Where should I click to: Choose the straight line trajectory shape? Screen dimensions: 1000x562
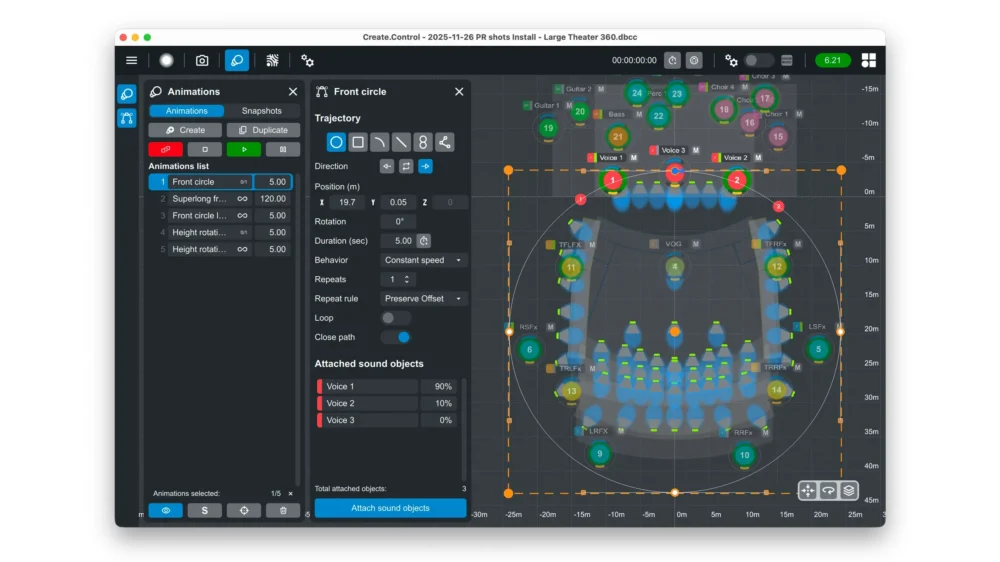401,142
